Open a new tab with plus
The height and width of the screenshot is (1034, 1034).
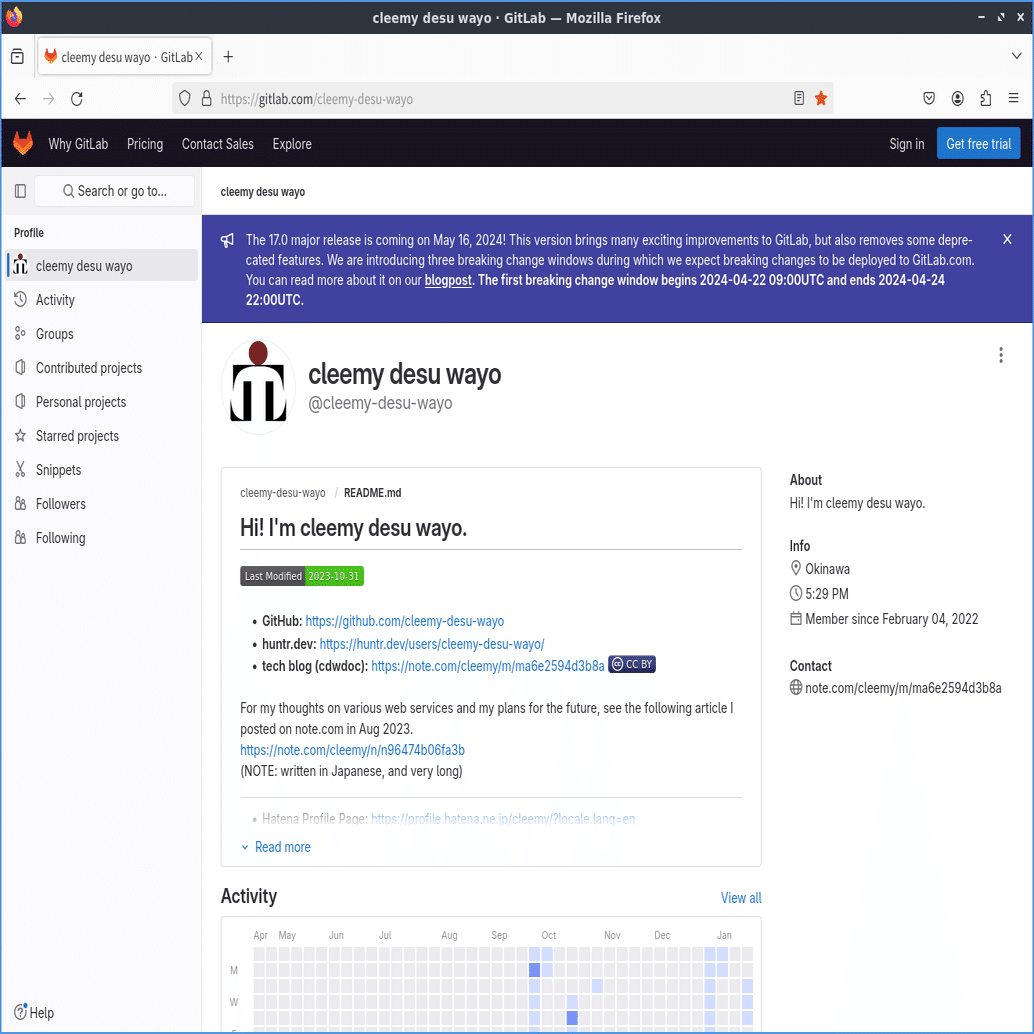tap(228, 57)
